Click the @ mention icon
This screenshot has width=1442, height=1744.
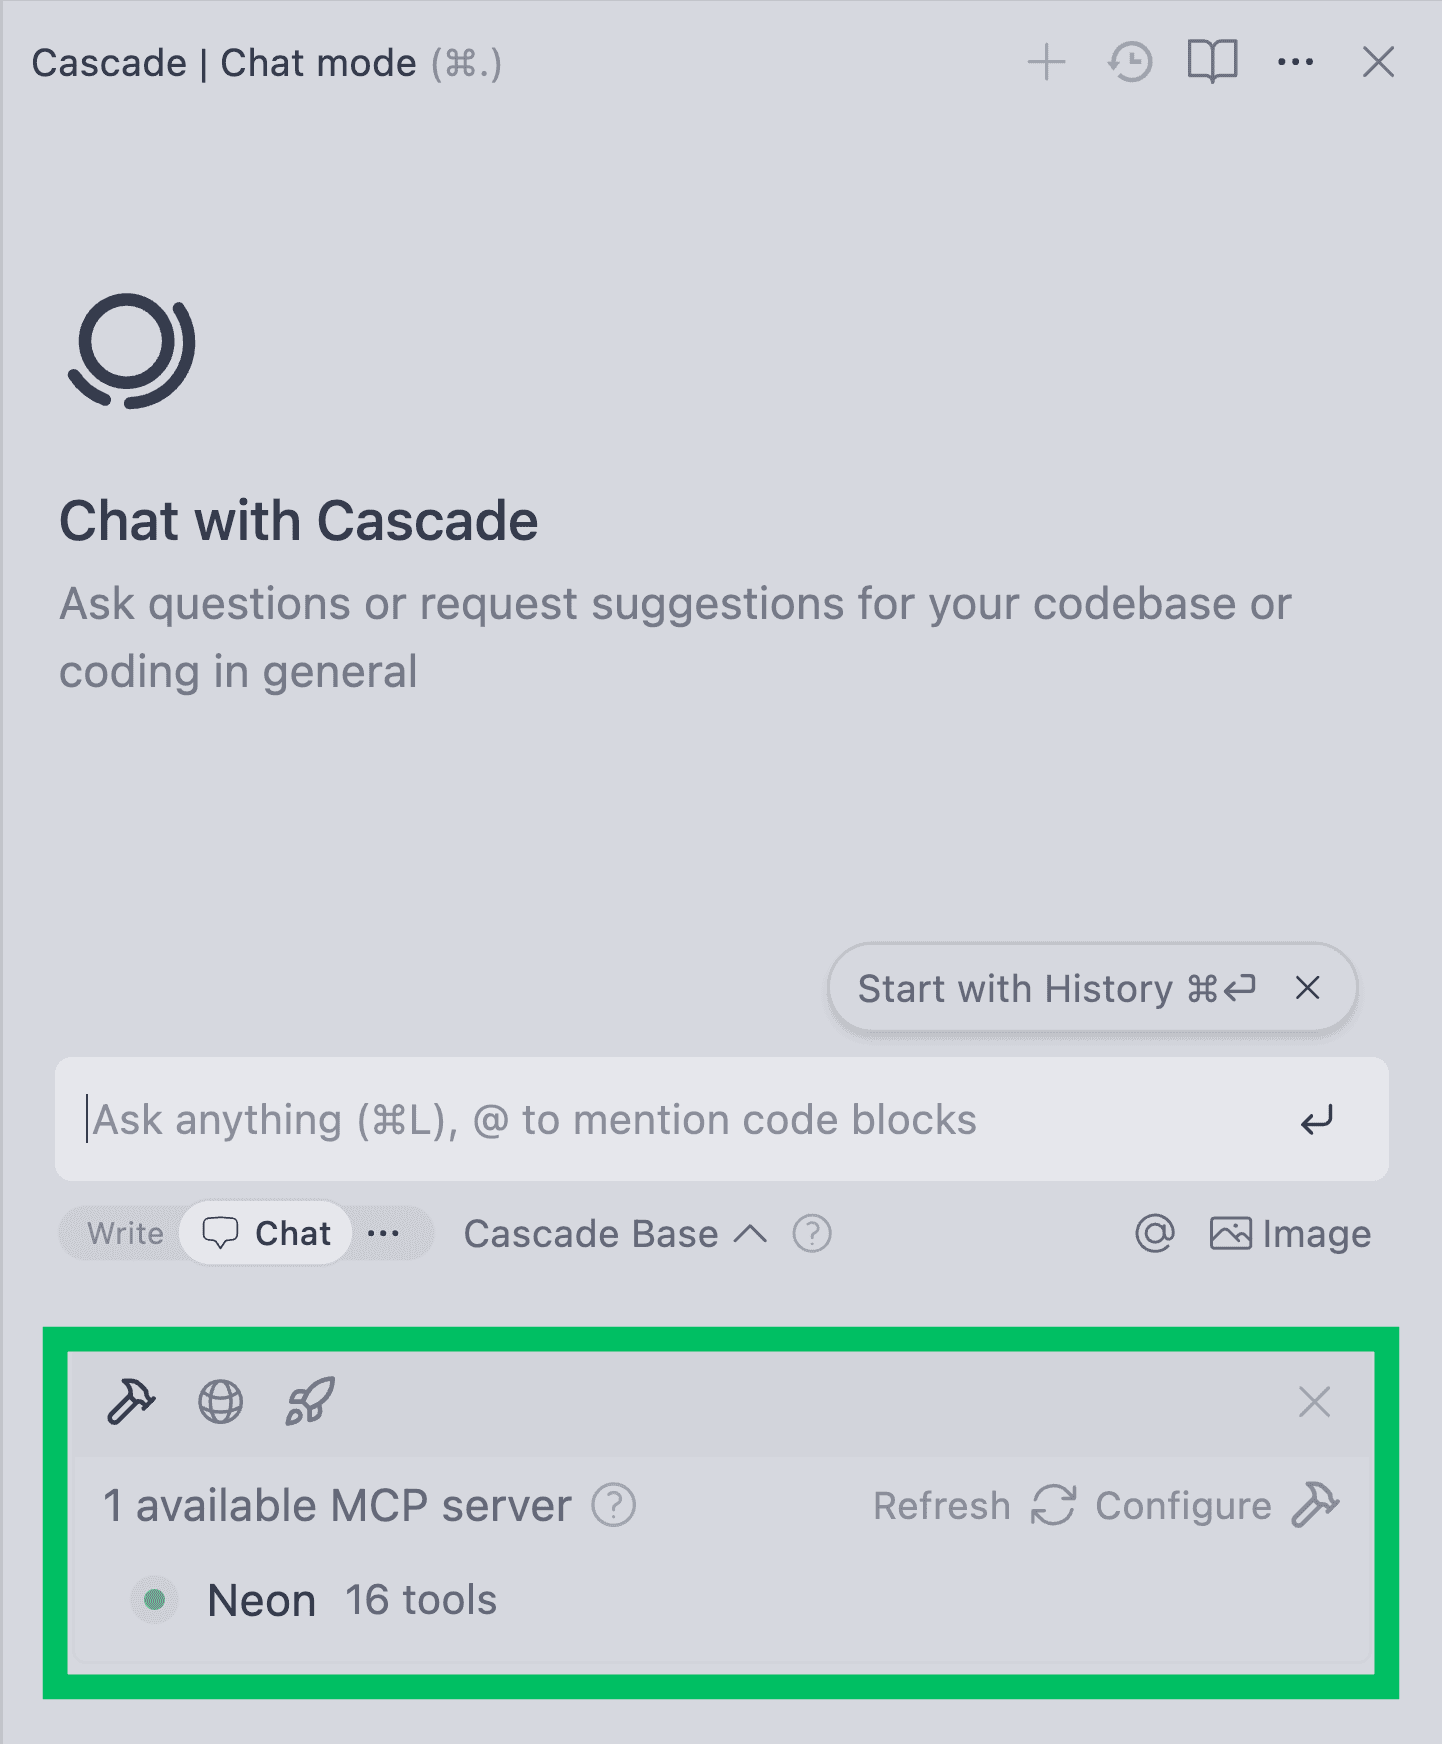[1154, 1234]
